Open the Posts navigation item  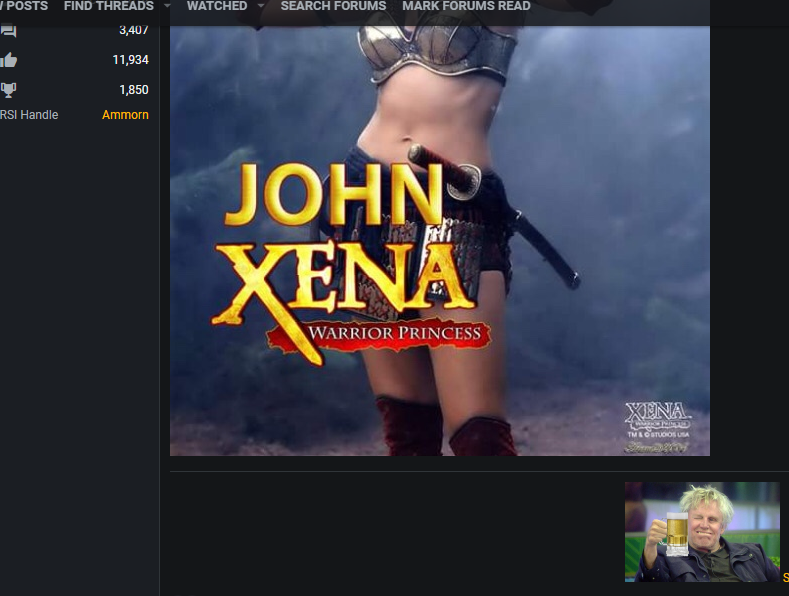tap(25, 6)
